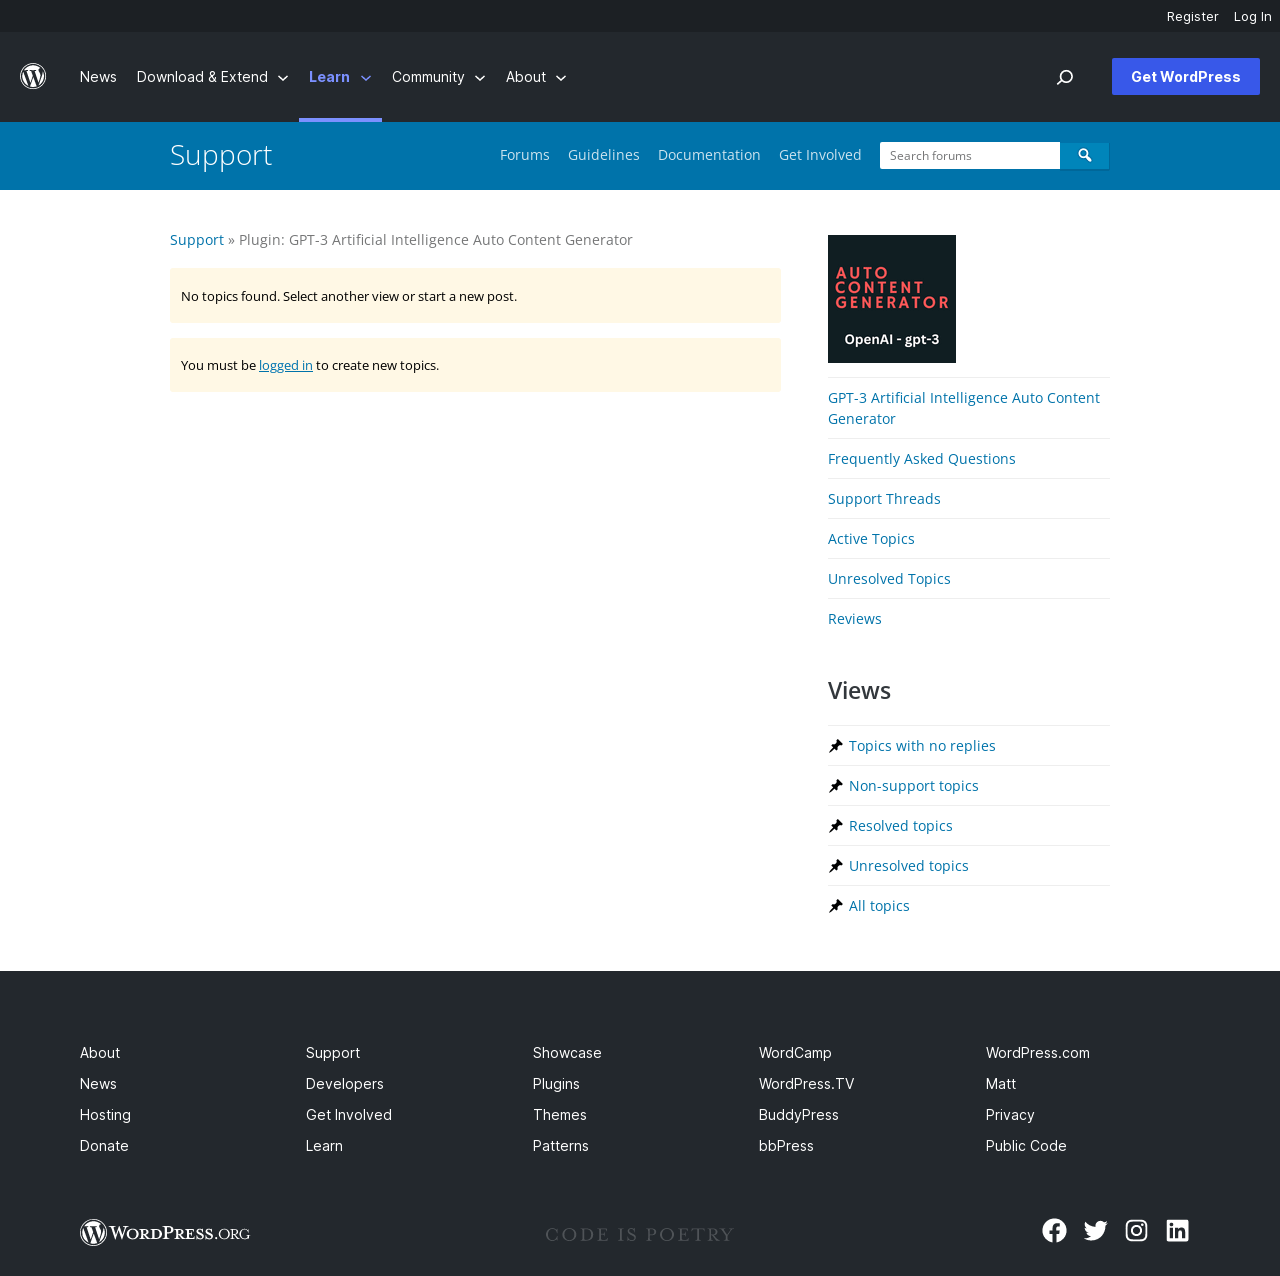Click the WordPress logo in header
Image resolution: width=1280 pixels, height=1276 pixels.
[33, 77]
